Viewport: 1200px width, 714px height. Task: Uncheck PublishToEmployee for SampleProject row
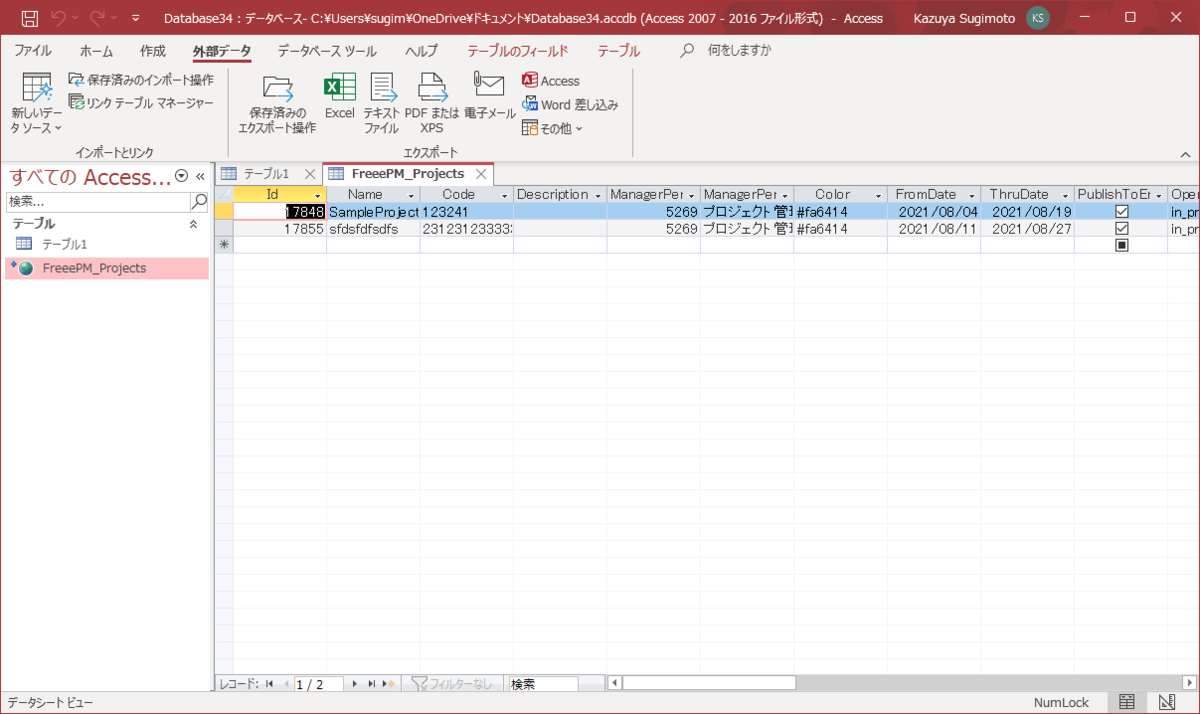click(1122, 212)
